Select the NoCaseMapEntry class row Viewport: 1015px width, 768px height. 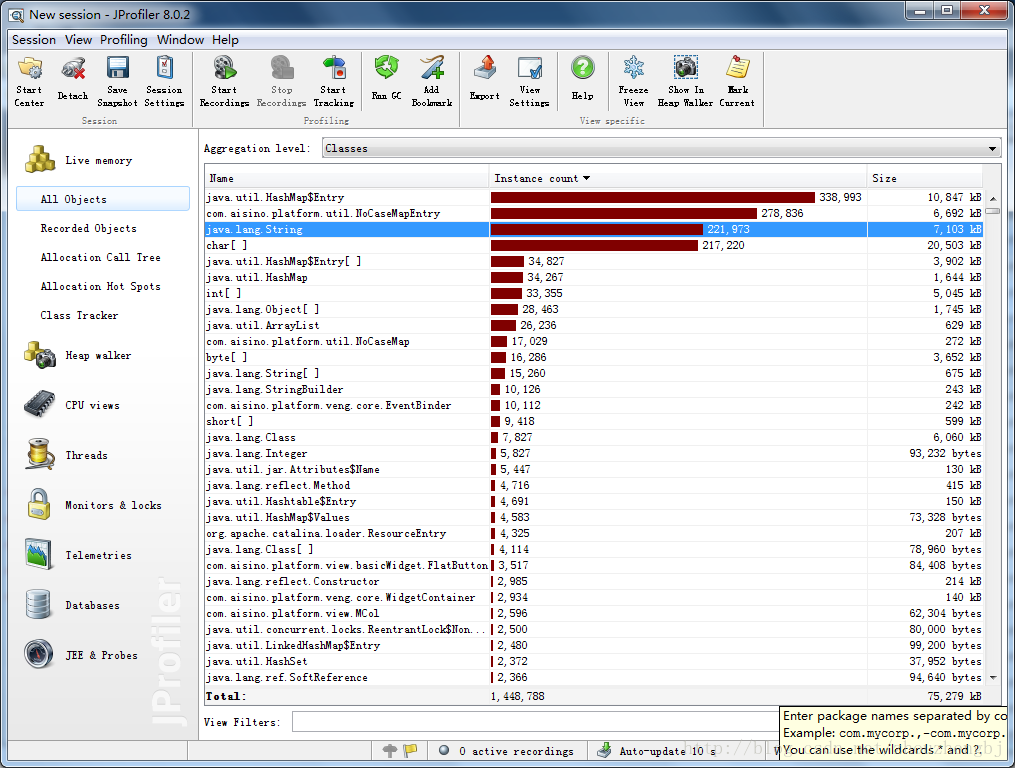(594, 213)
